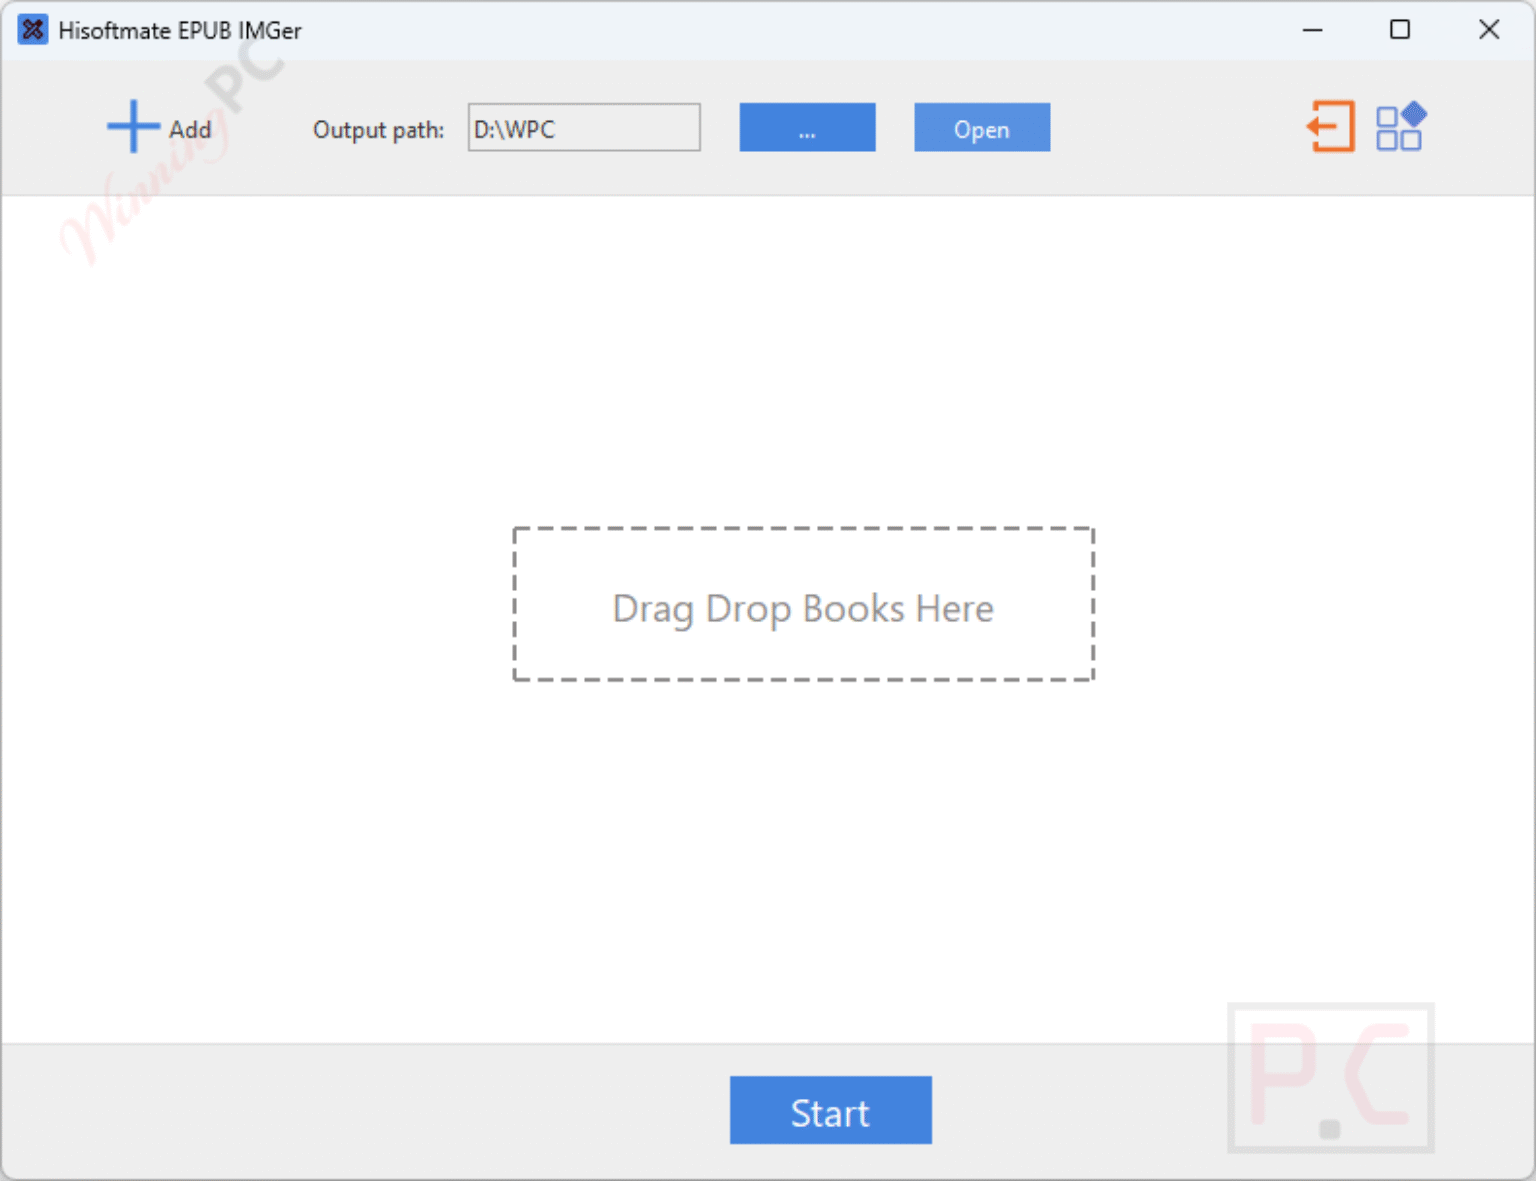
Task: Open the output folder with Open button
Action: click(x=982, y=128)
